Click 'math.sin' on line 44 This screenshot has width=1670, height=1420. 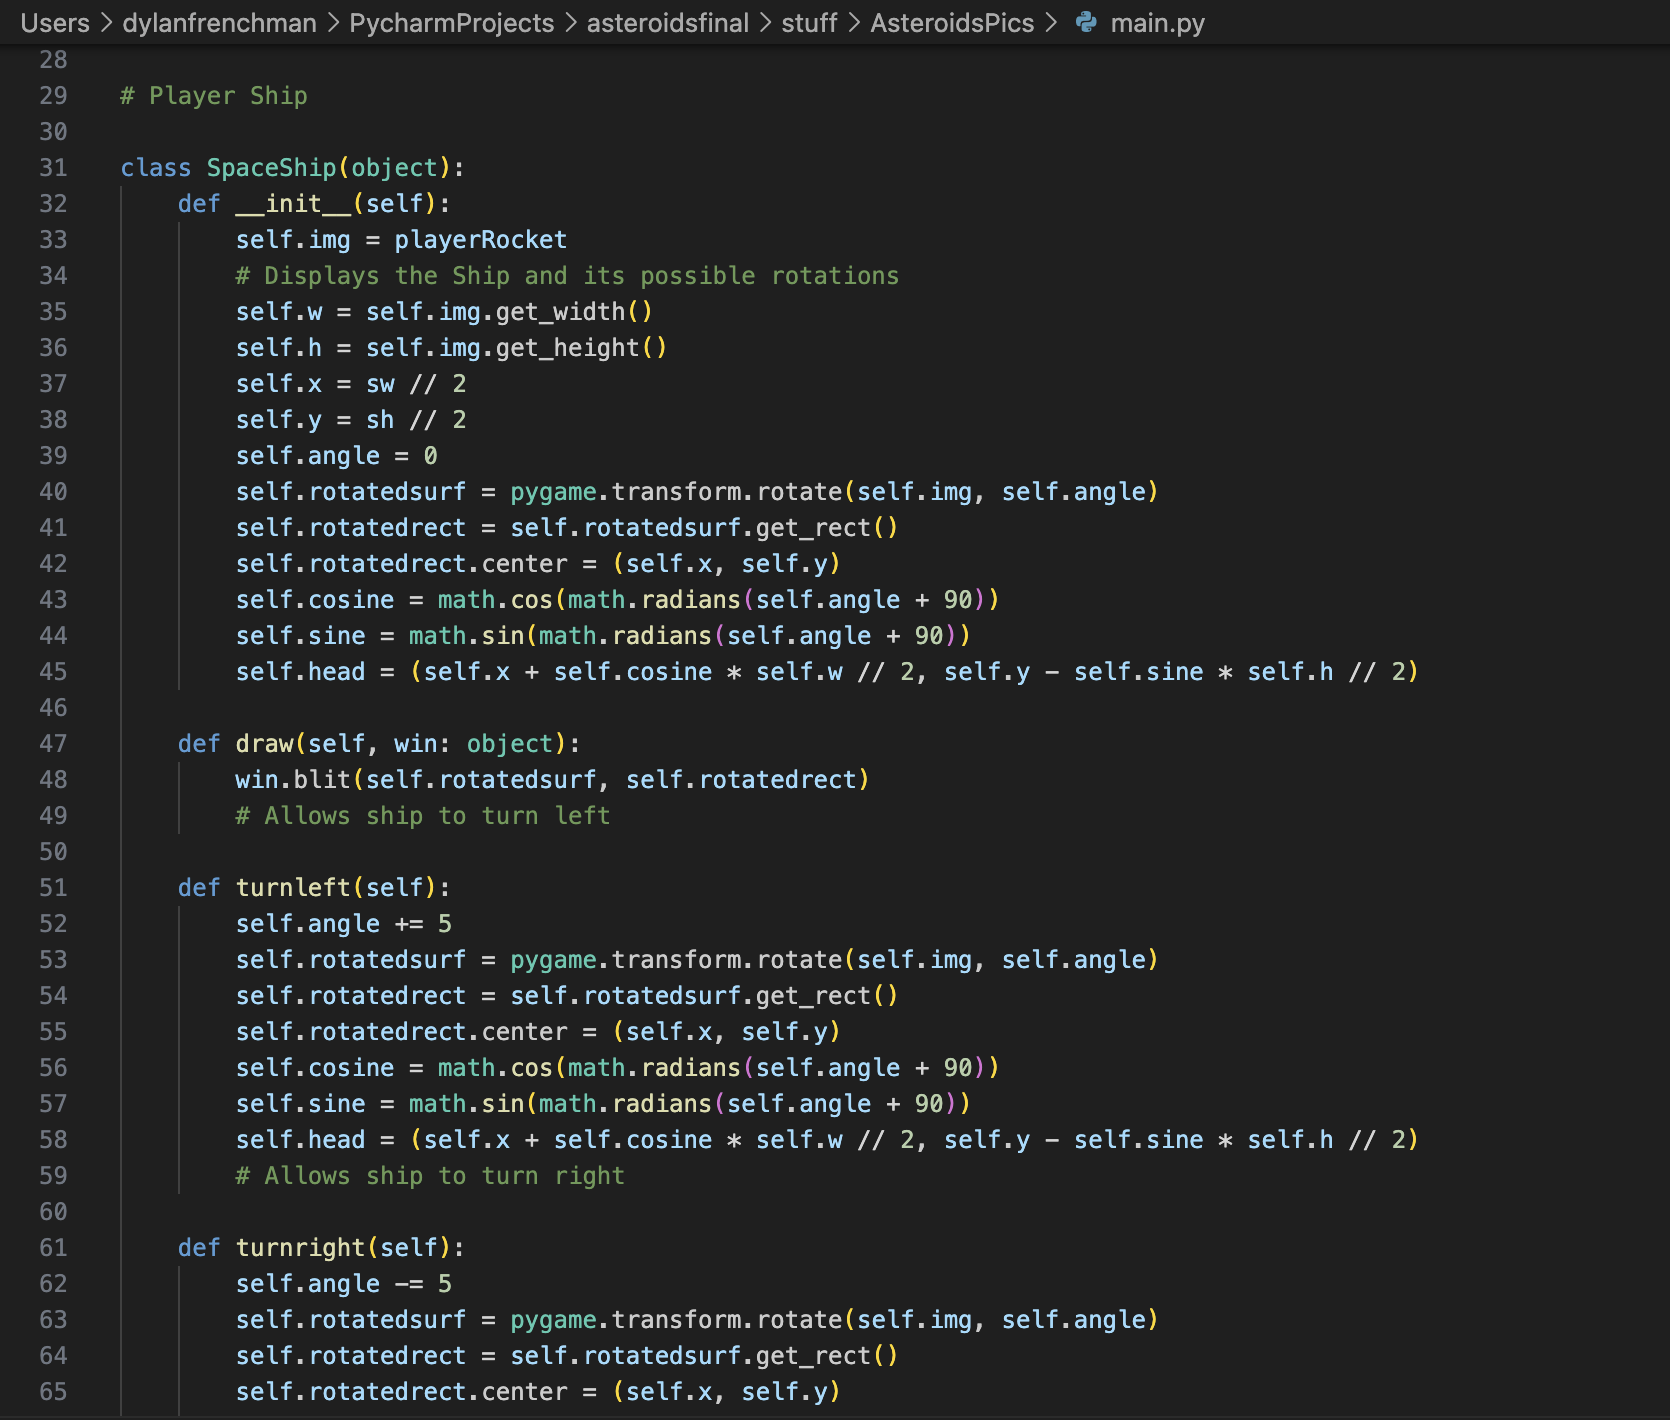pyautogui.click(x=466, y=636)
